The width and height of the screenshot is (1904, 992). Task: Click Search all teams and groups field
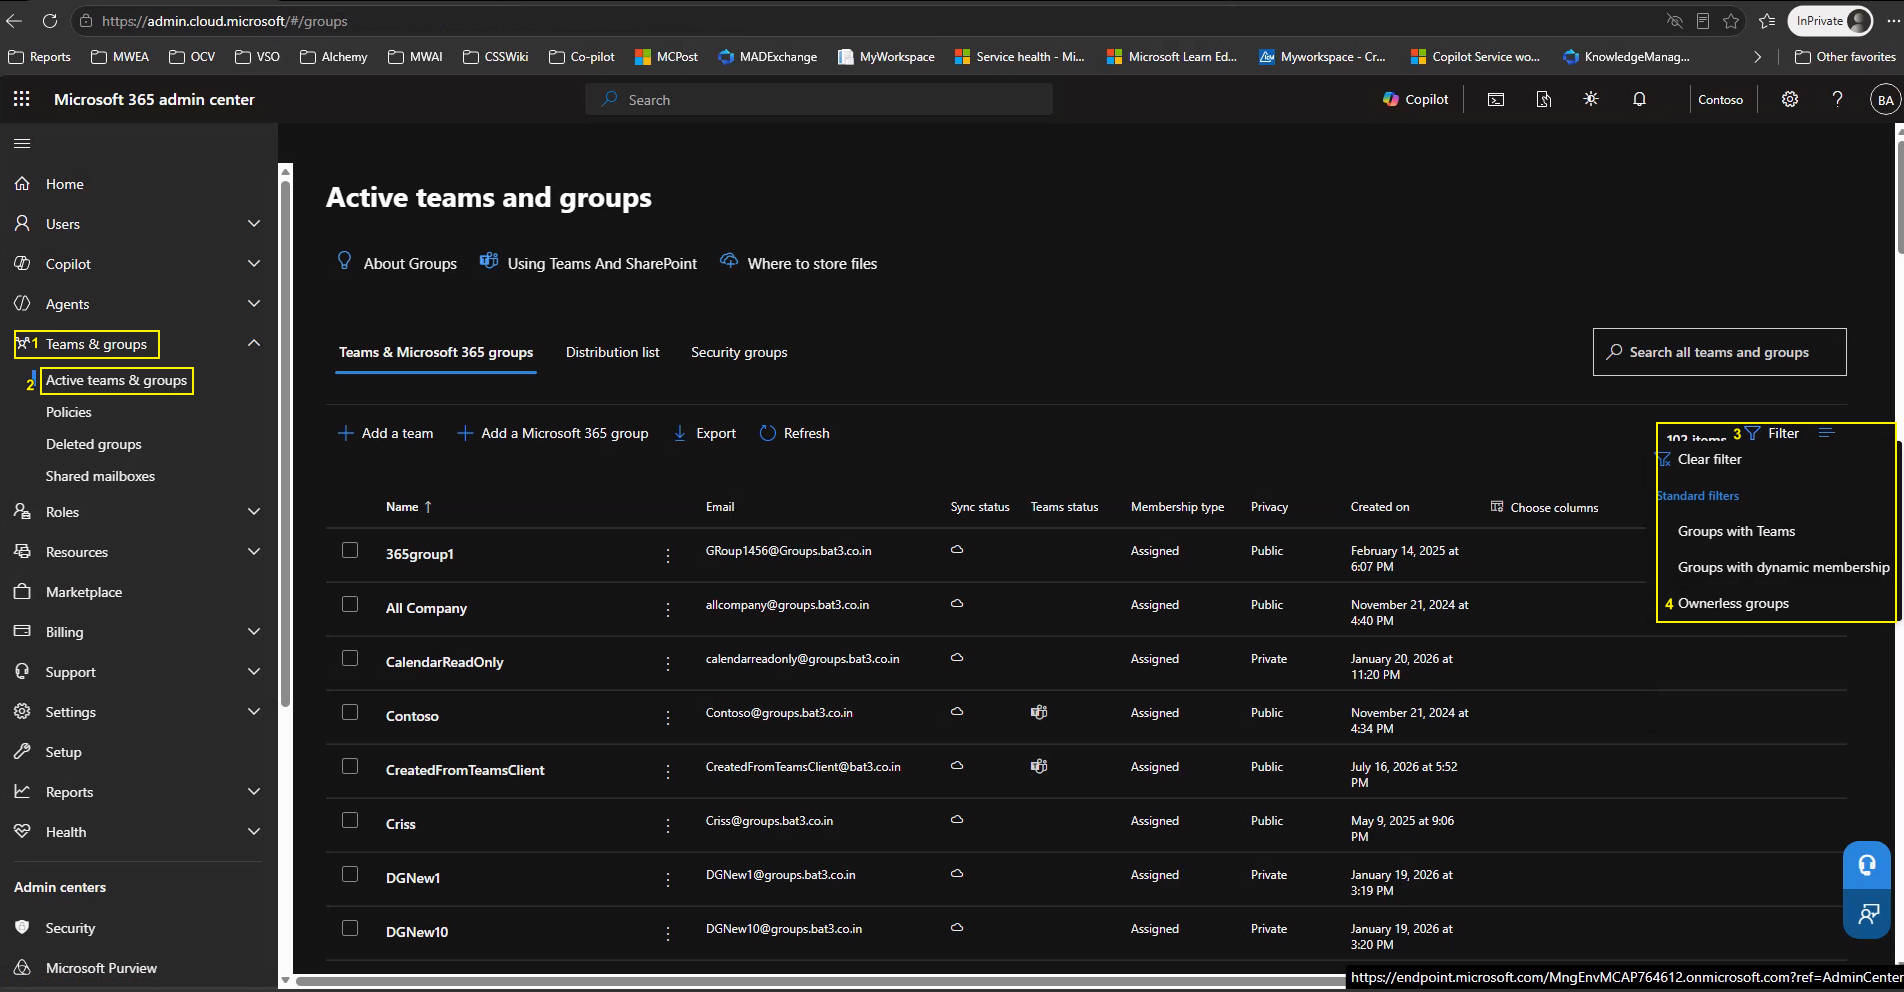point(1720,352)
